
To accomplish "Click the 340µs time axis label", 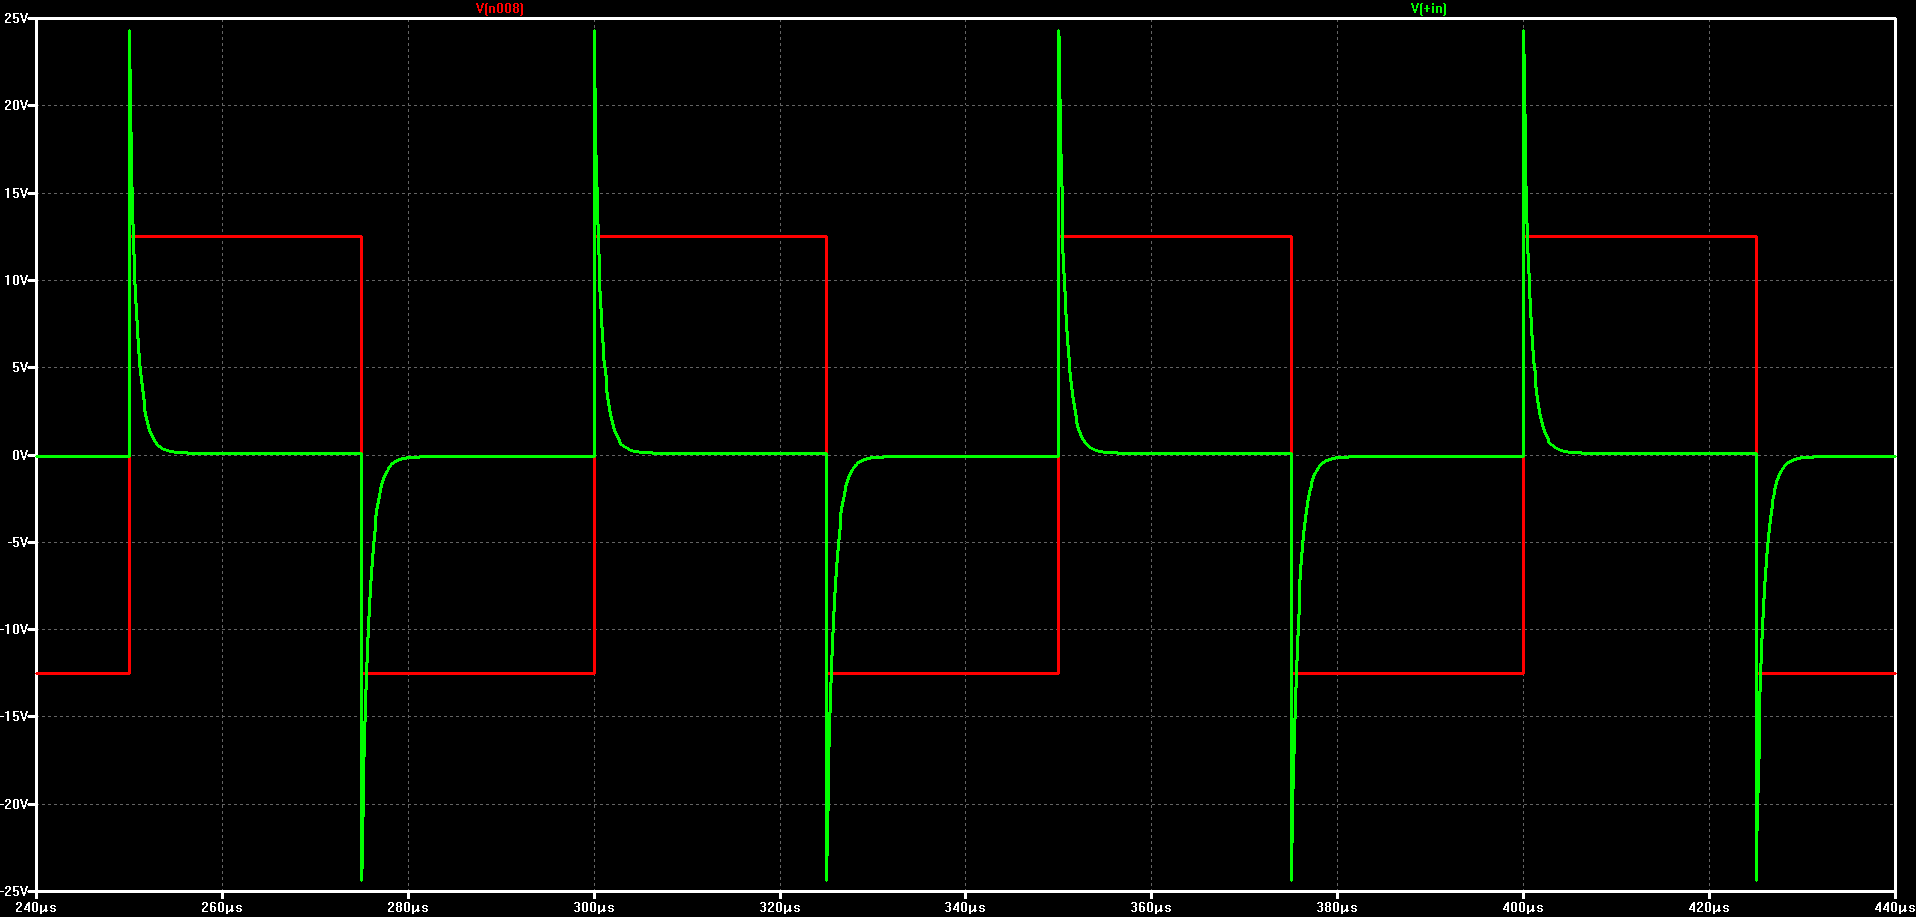I will (x=965, y=907).
